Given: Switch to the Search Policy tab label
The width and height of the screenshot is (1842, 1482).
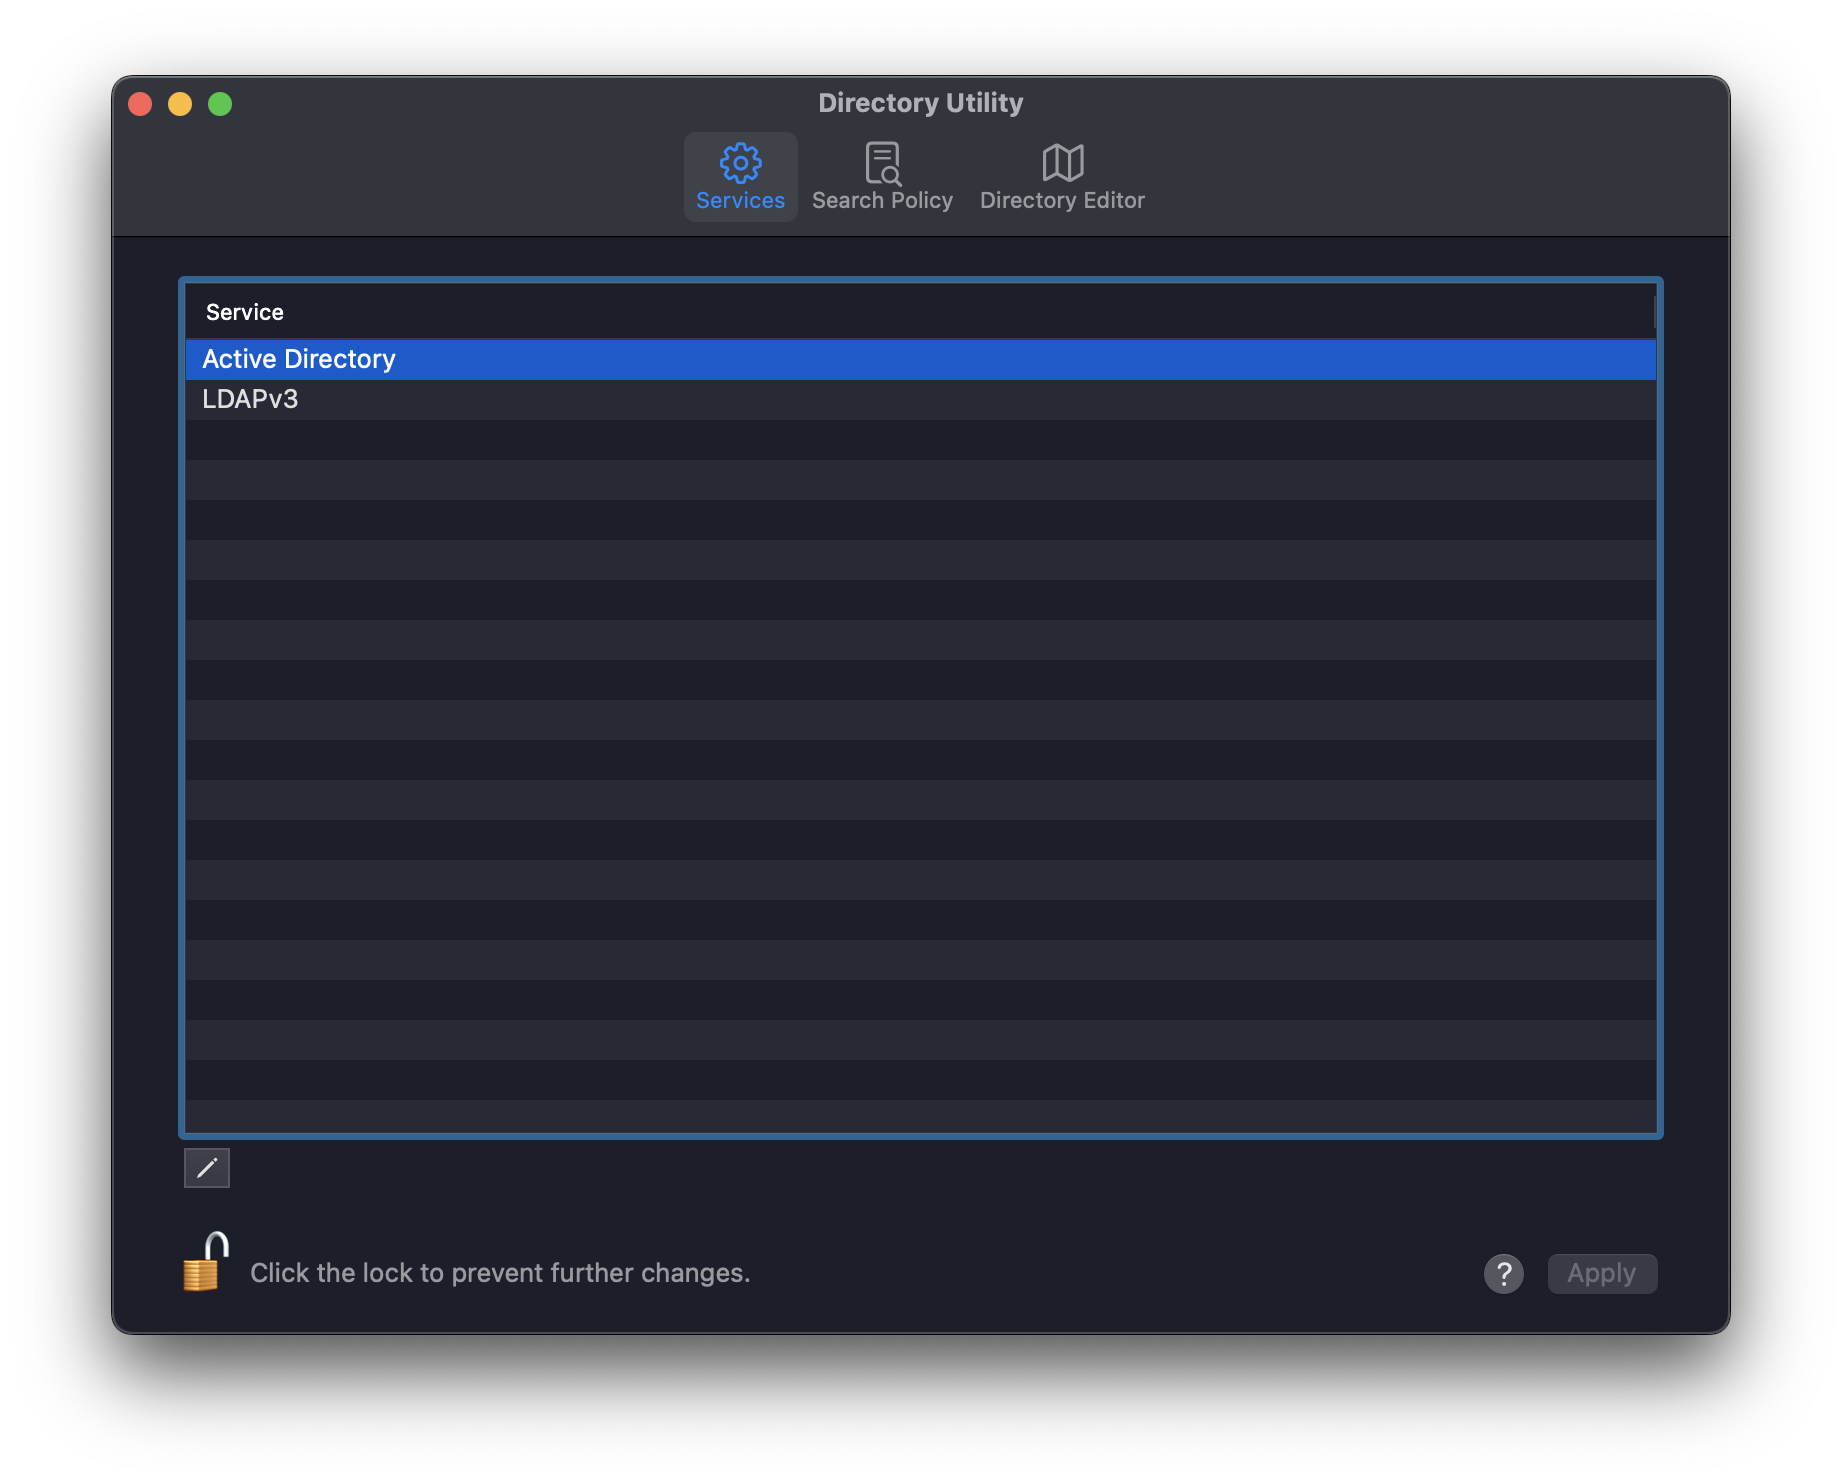Looking at the screenshot, I should 882,200.
